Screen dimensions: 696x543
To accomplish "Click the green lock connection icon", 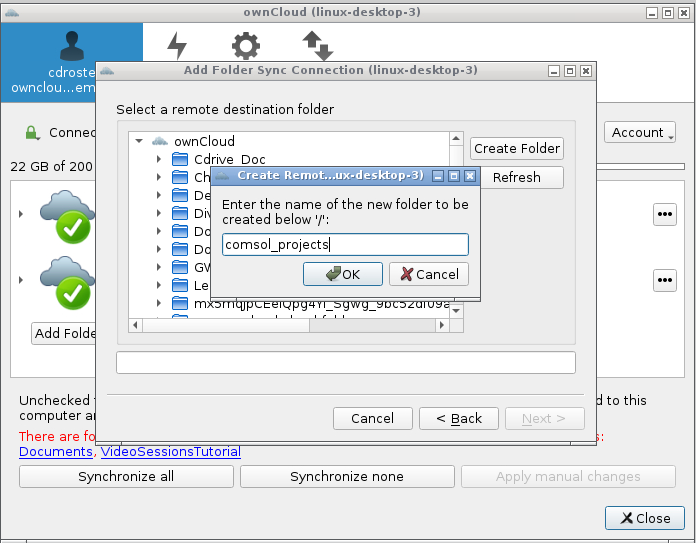I will pos(31,132).
